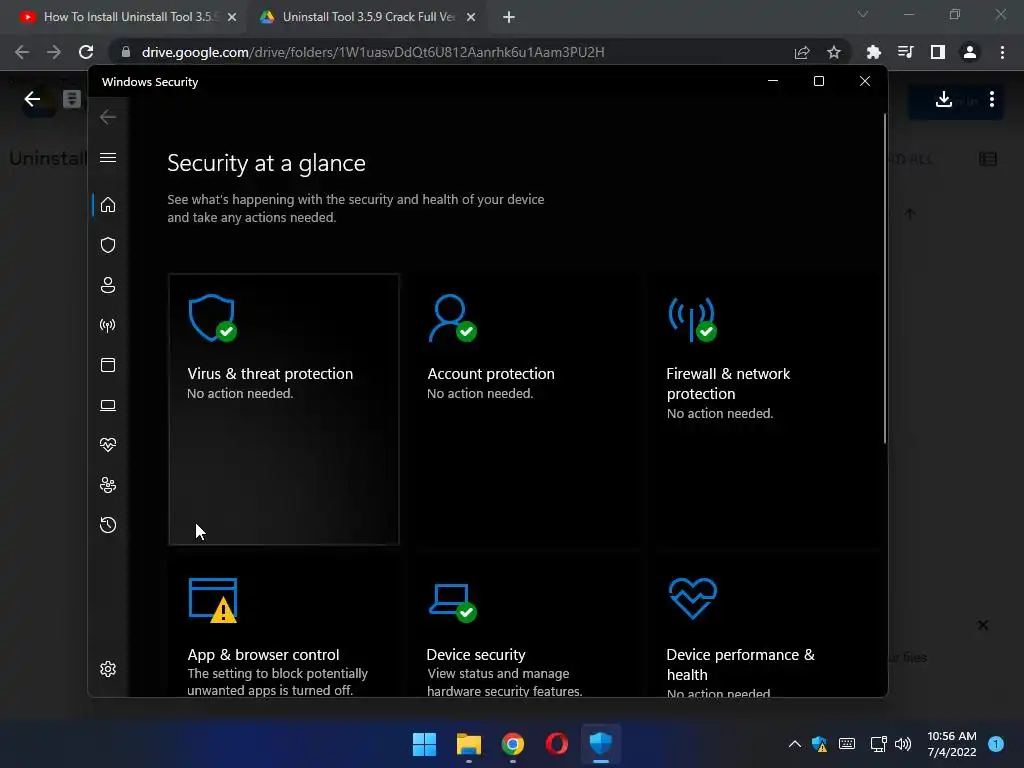Click Google Drive download icon

click(944, 99)
